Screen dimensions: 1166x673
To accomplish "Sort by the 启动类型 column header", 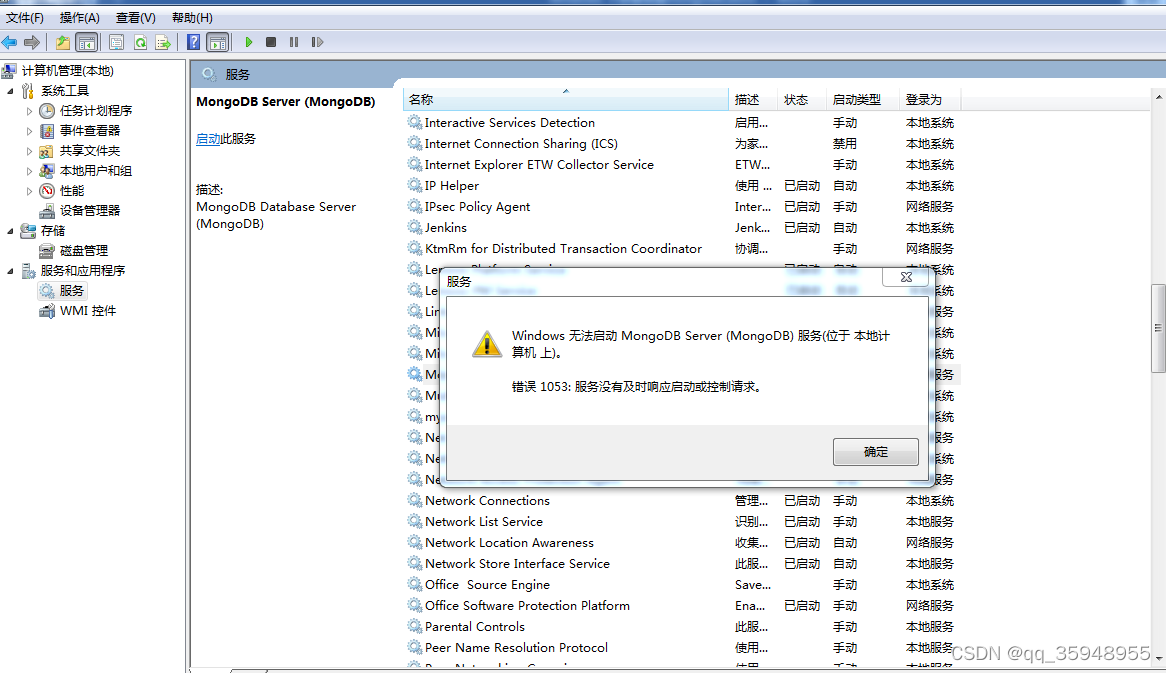I will coord(863,100).
